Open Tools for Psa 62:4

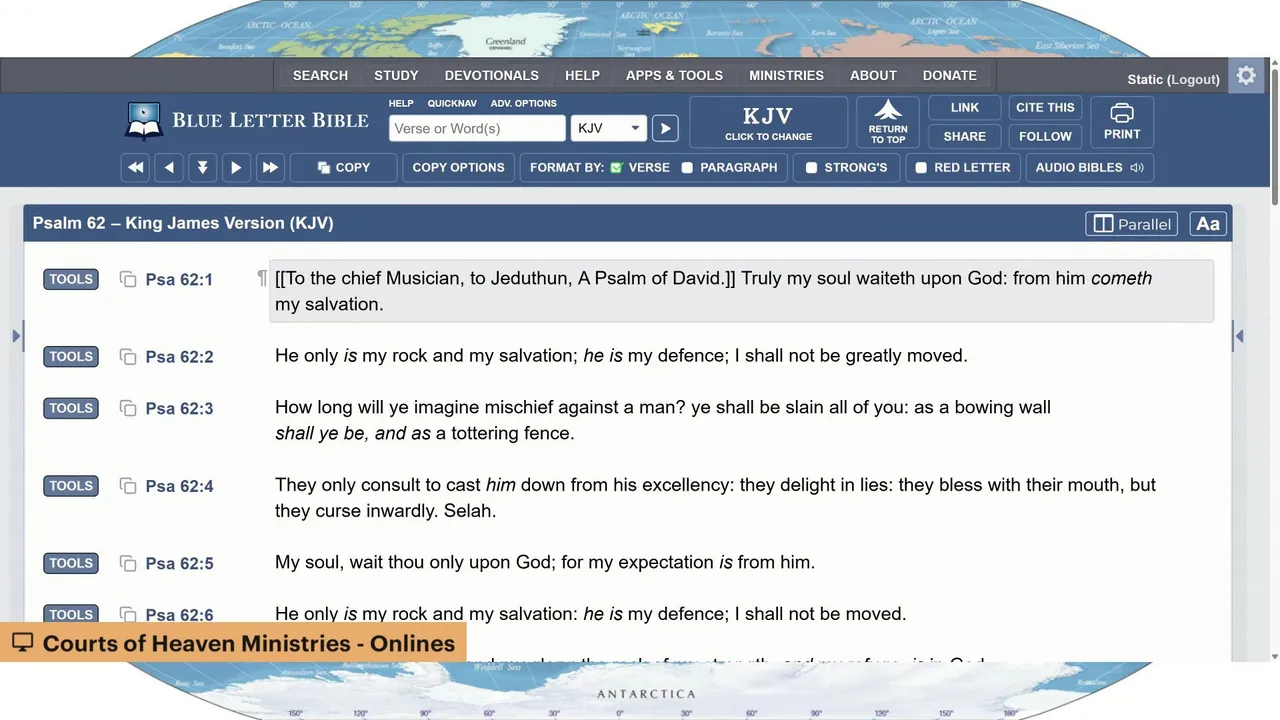[x=71, y=486]
